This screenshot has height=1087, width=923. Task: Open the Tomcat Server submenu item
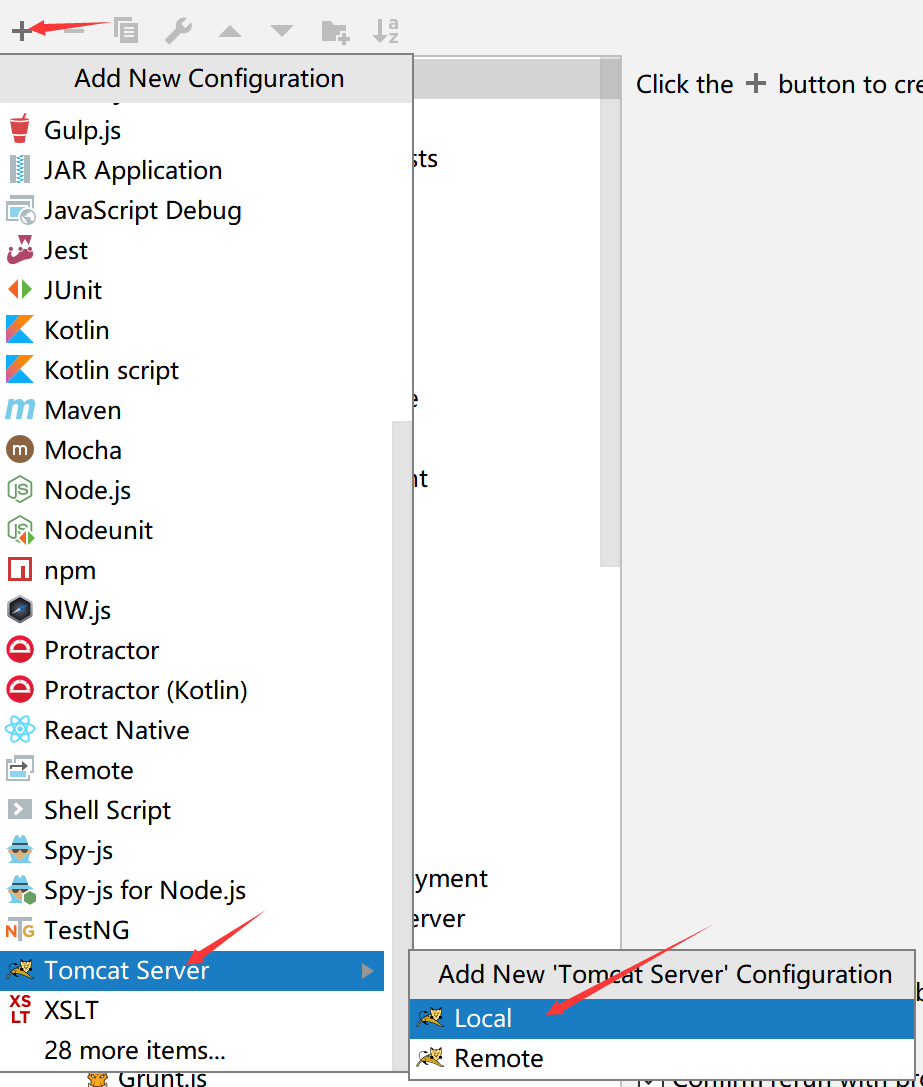(x=191, y=971)
